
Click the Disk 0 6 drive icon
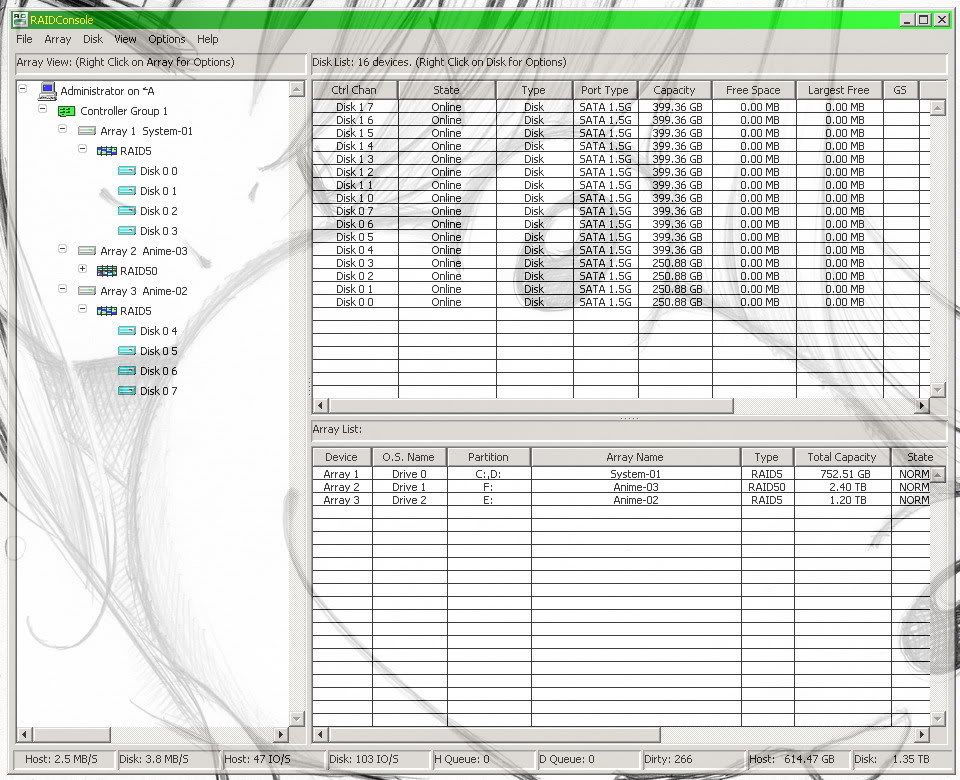pos(127,371)
